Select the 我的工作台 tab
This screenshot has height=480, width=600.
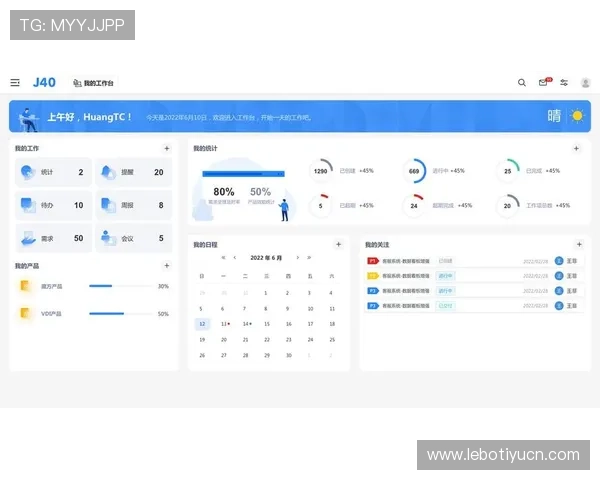pos(93,83)
